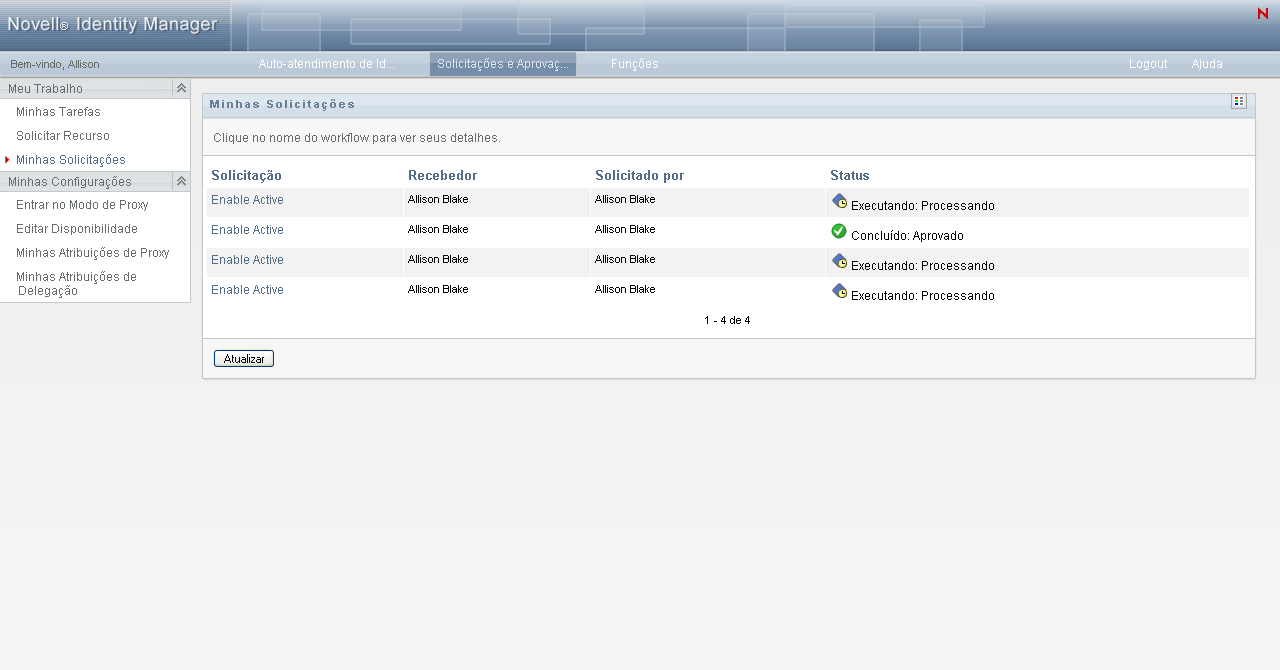Open the Auto-atendimento de Id... tab

[326, 64]
